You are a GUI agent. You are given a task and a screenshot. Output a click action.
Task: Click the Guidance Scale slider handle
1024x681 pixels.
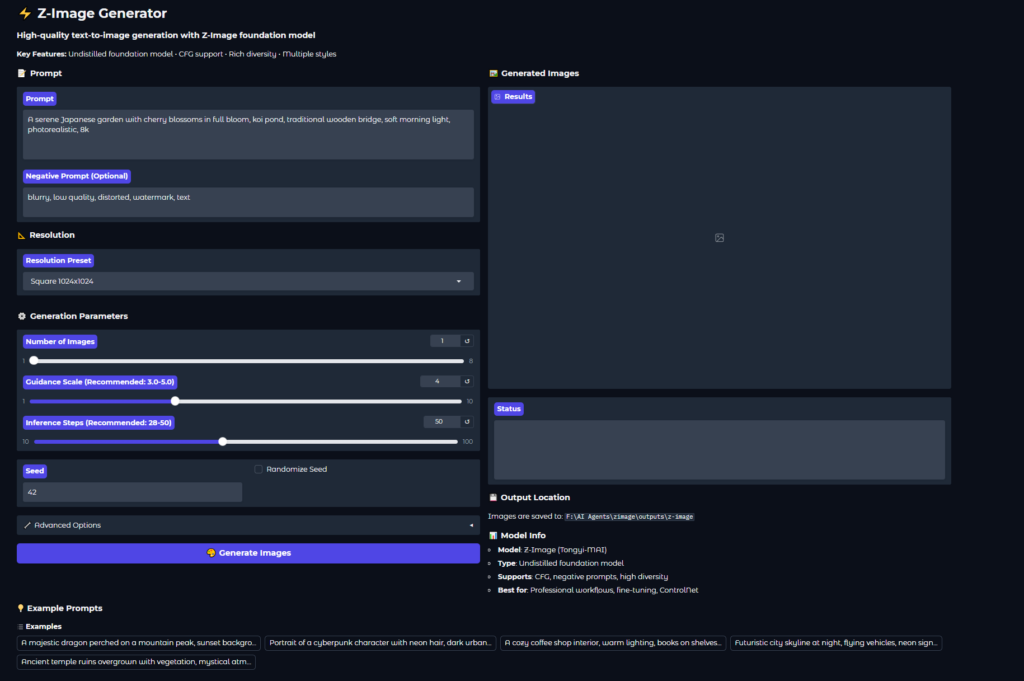point(175,401)
